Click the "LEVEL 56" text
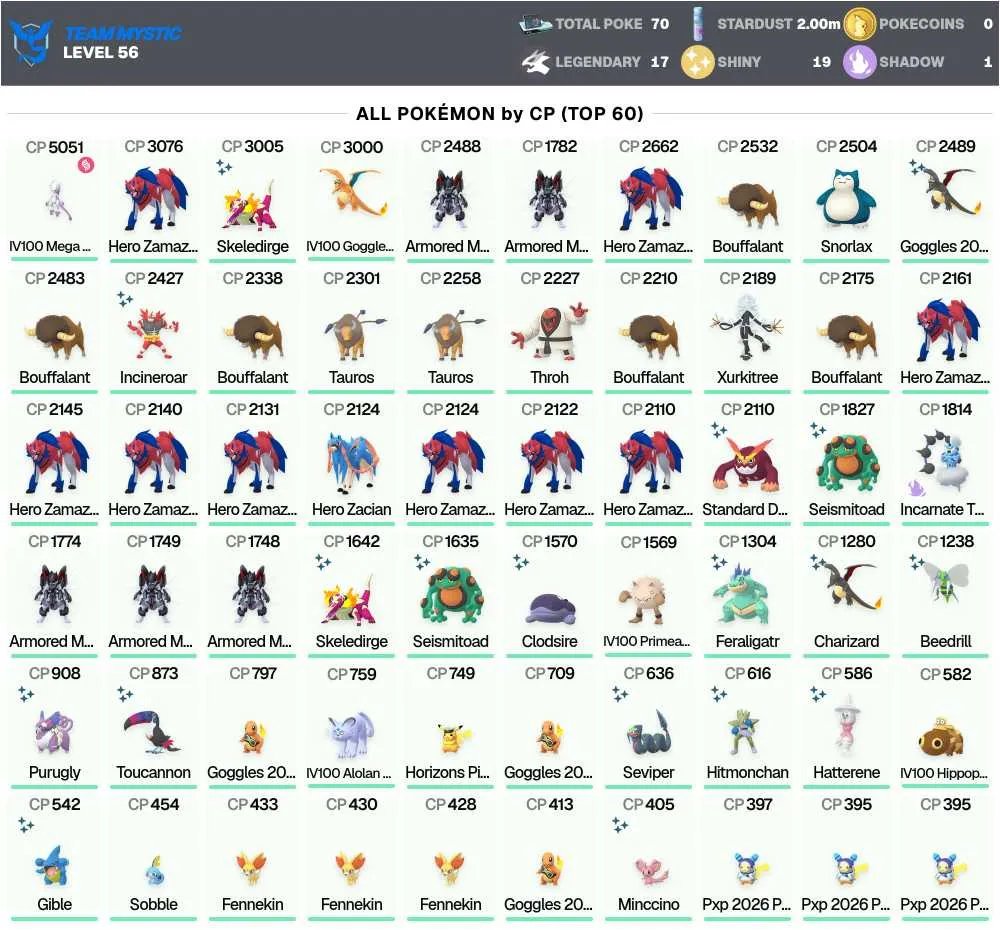The height and width of the screenshot is (930, 1000). 101,53
